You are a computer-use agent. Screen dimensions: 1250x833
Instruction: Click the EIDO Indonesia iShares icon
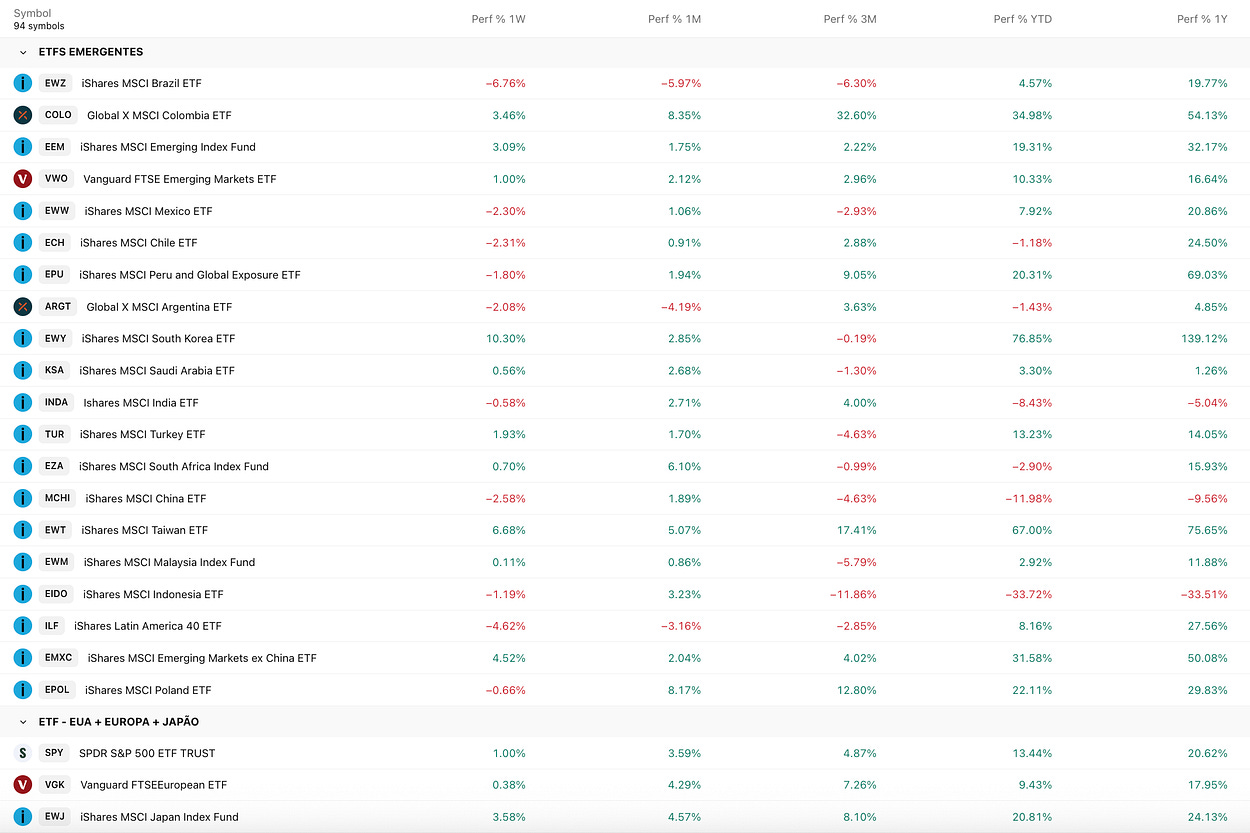click(23, 594)
